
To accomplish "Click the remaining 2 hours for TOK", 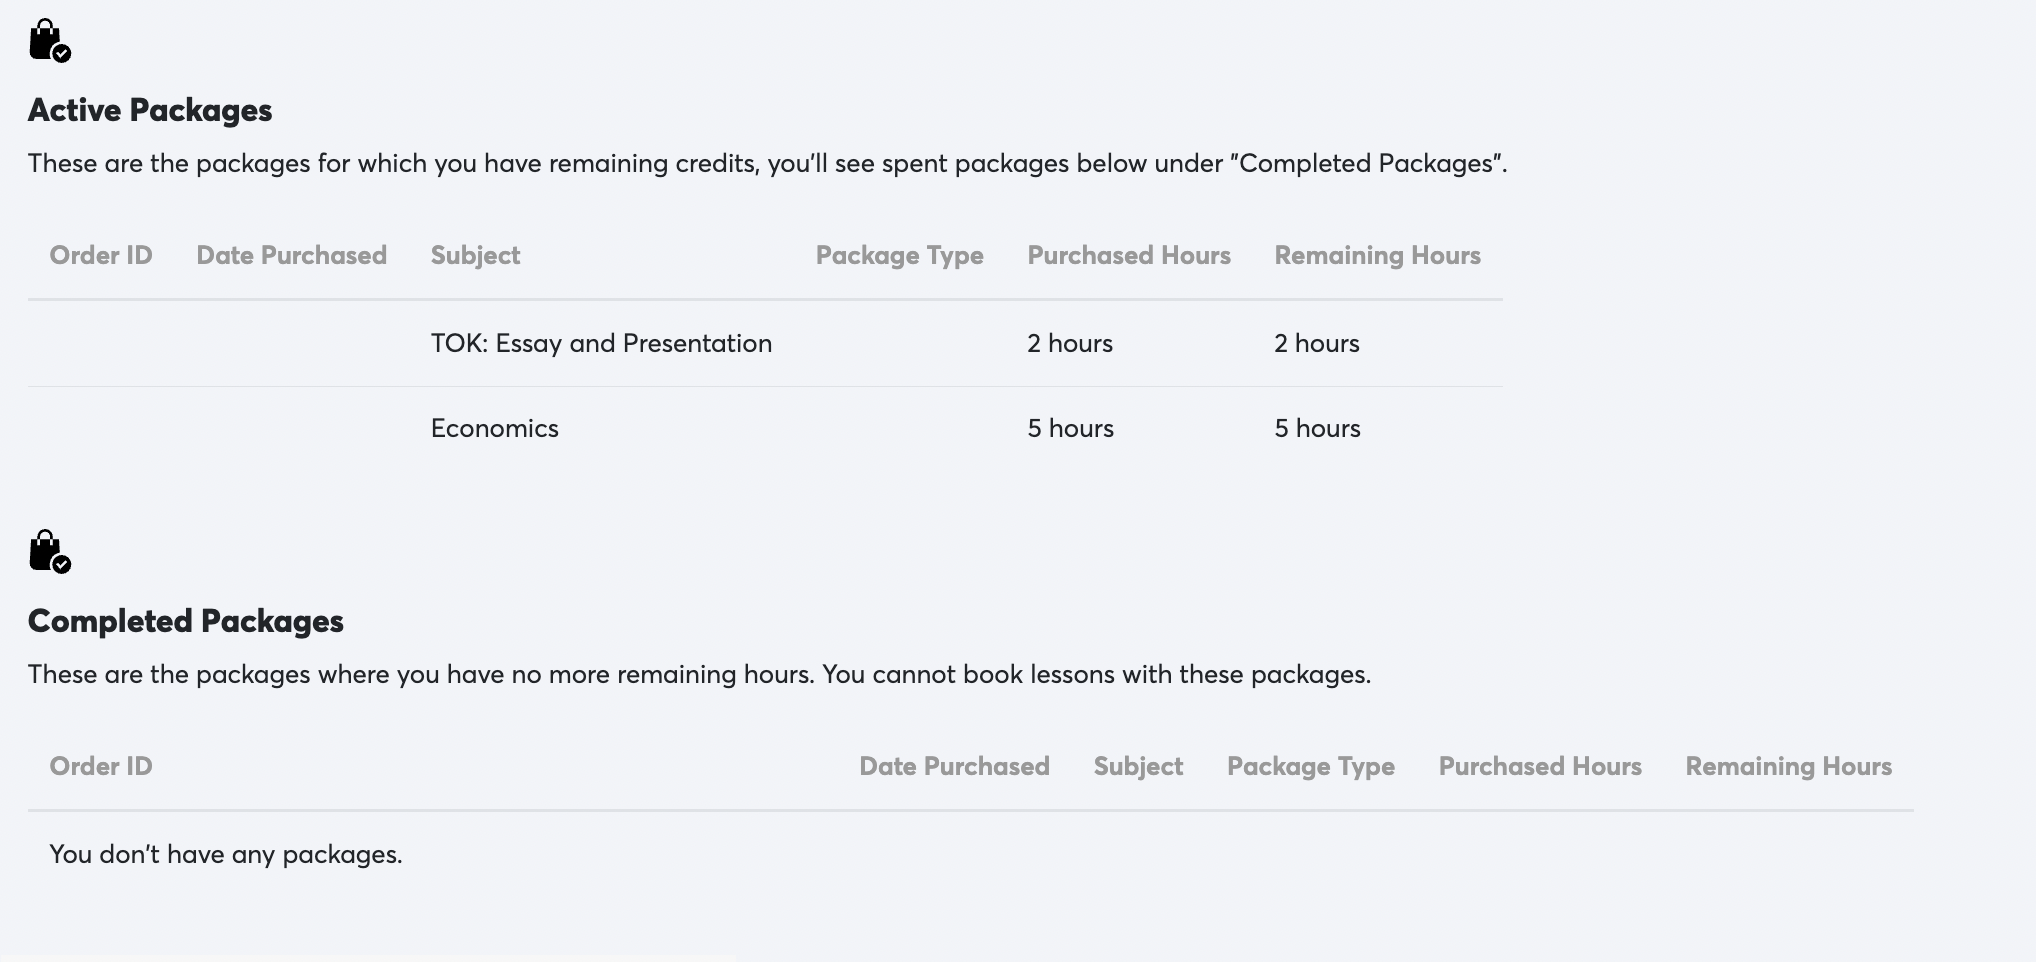I will [x=1317, y=343].
